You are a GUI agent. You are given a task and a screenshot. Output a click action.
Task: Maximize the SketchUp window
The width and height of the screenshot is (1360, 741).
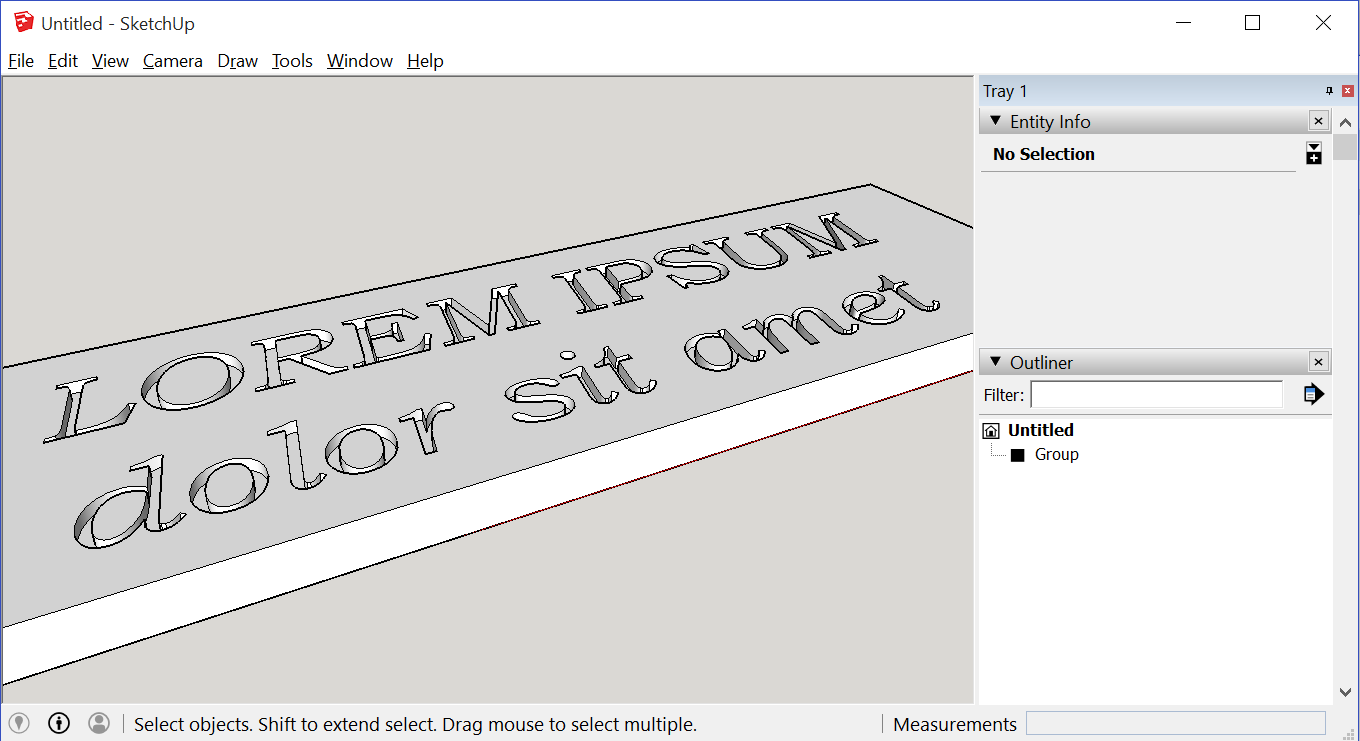click(x=1252, y=23)
